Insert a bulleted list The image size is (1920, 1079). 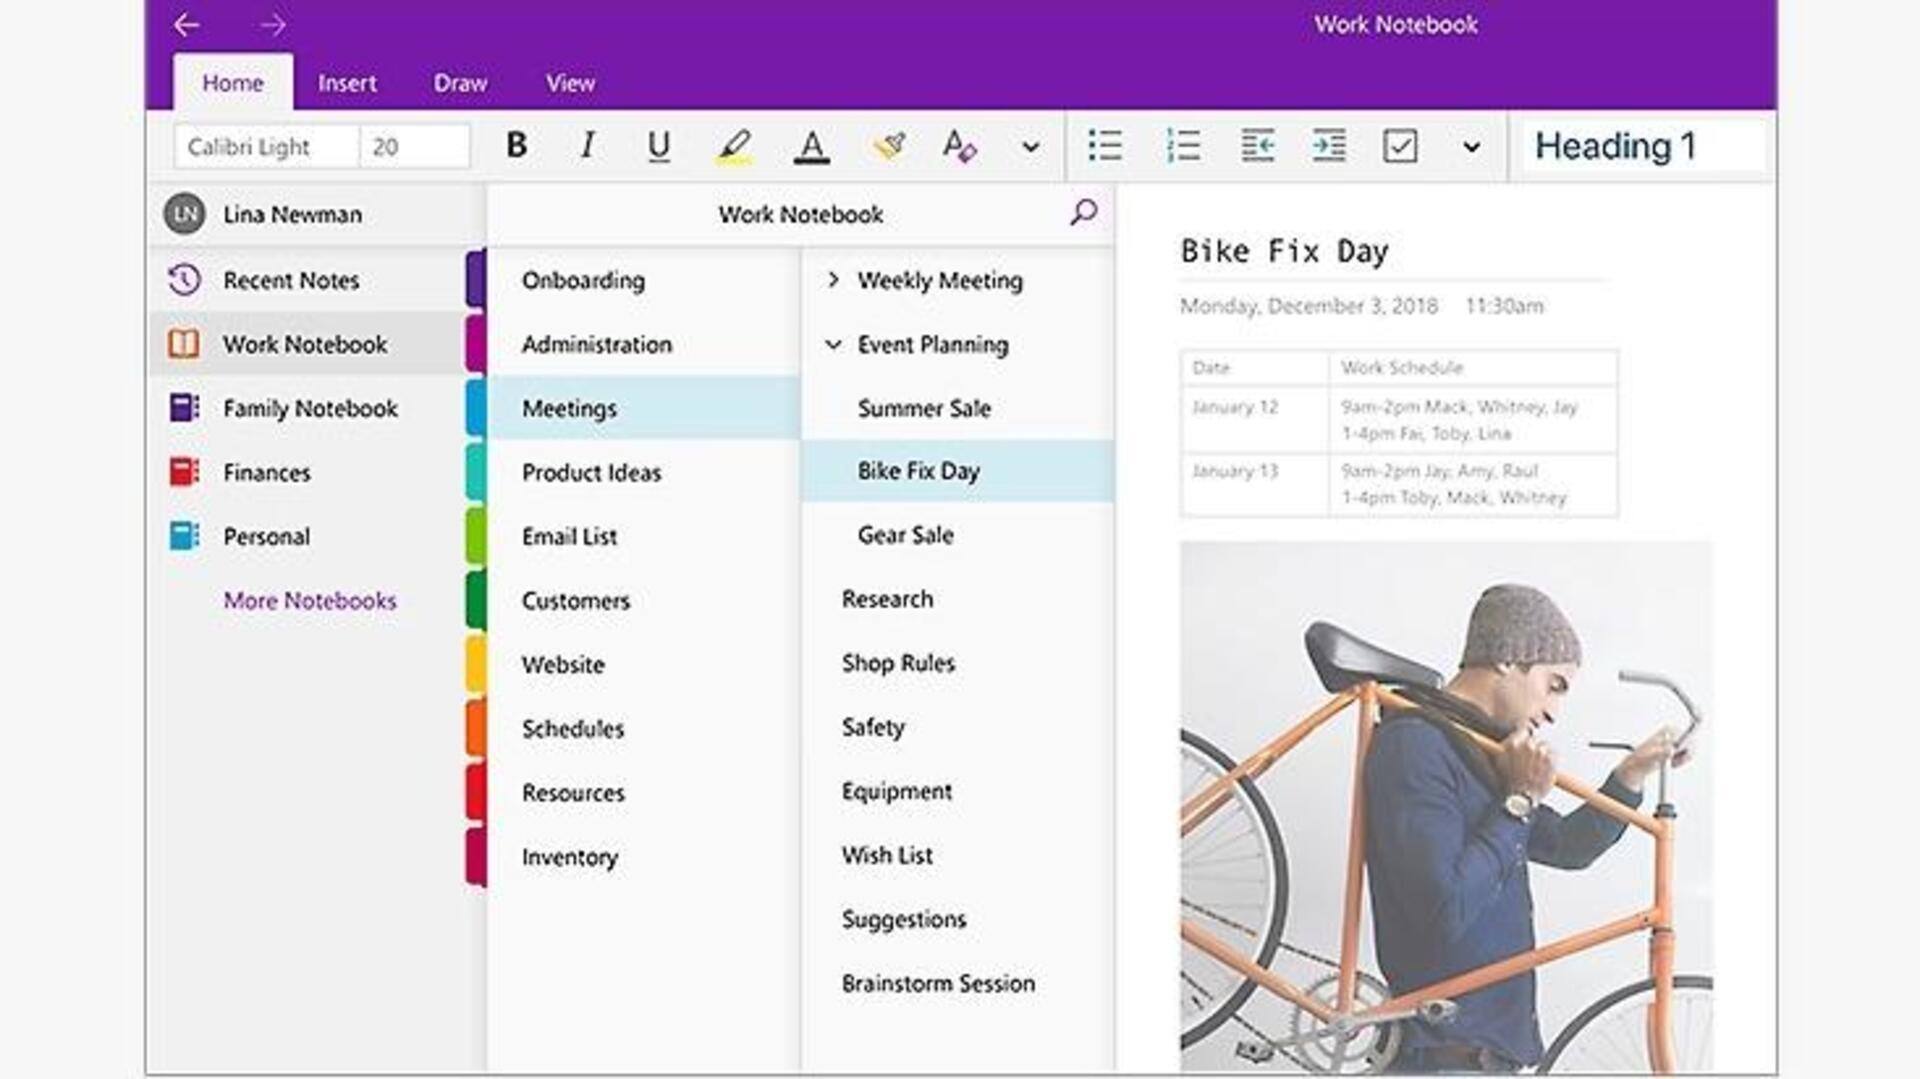click(x=1105, y=146)
